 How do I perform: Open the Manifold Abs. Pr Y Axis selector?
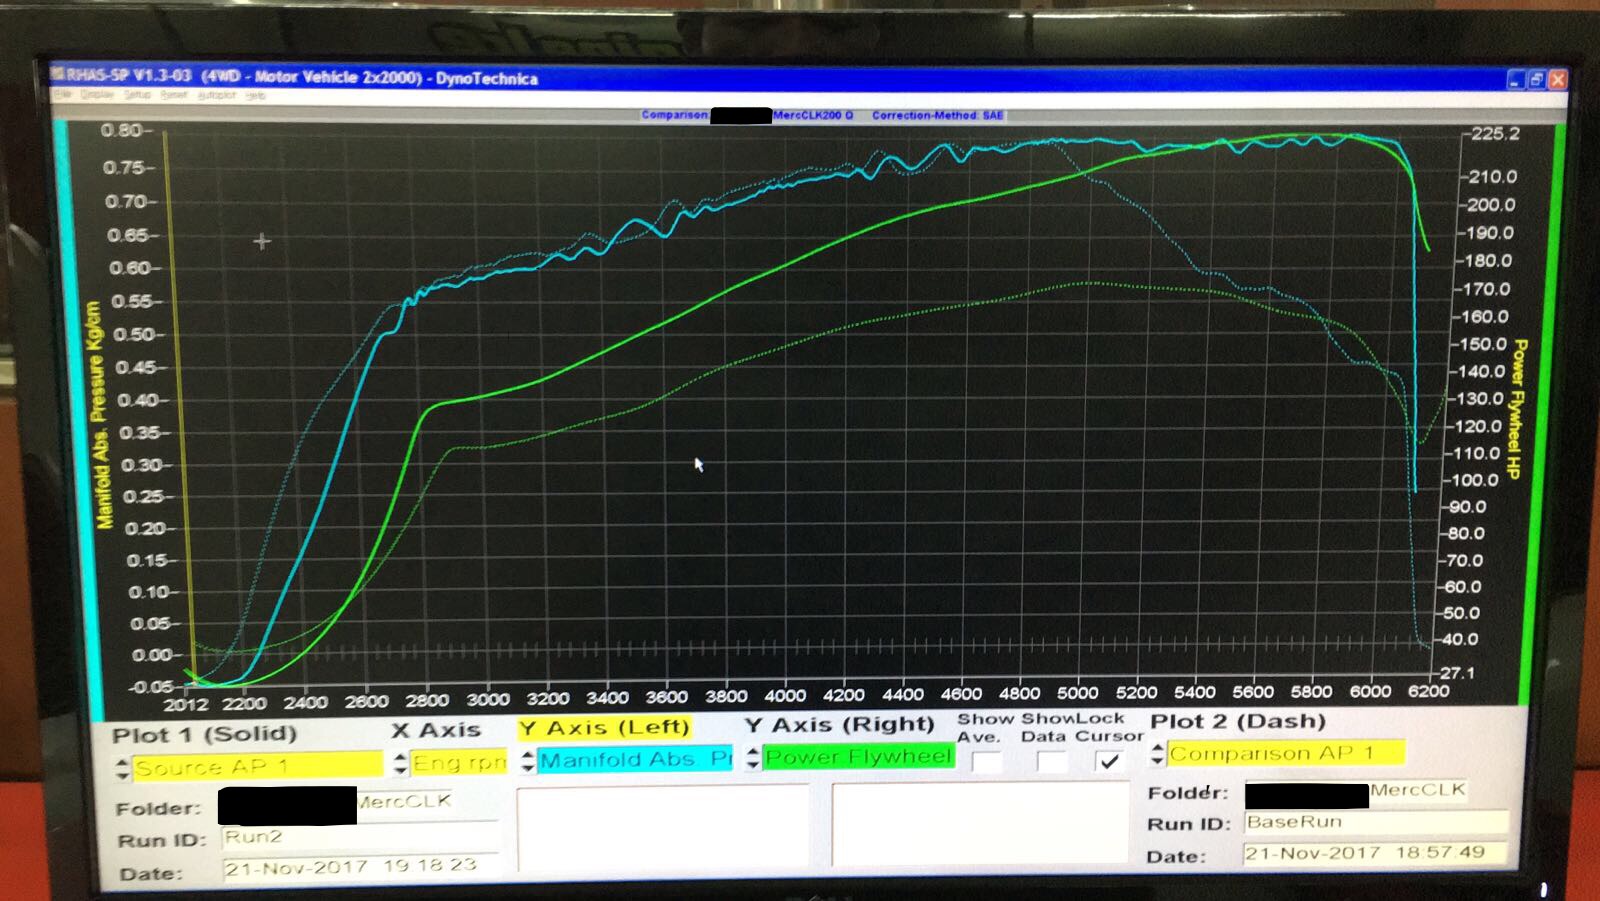click(x=635, y=760)
